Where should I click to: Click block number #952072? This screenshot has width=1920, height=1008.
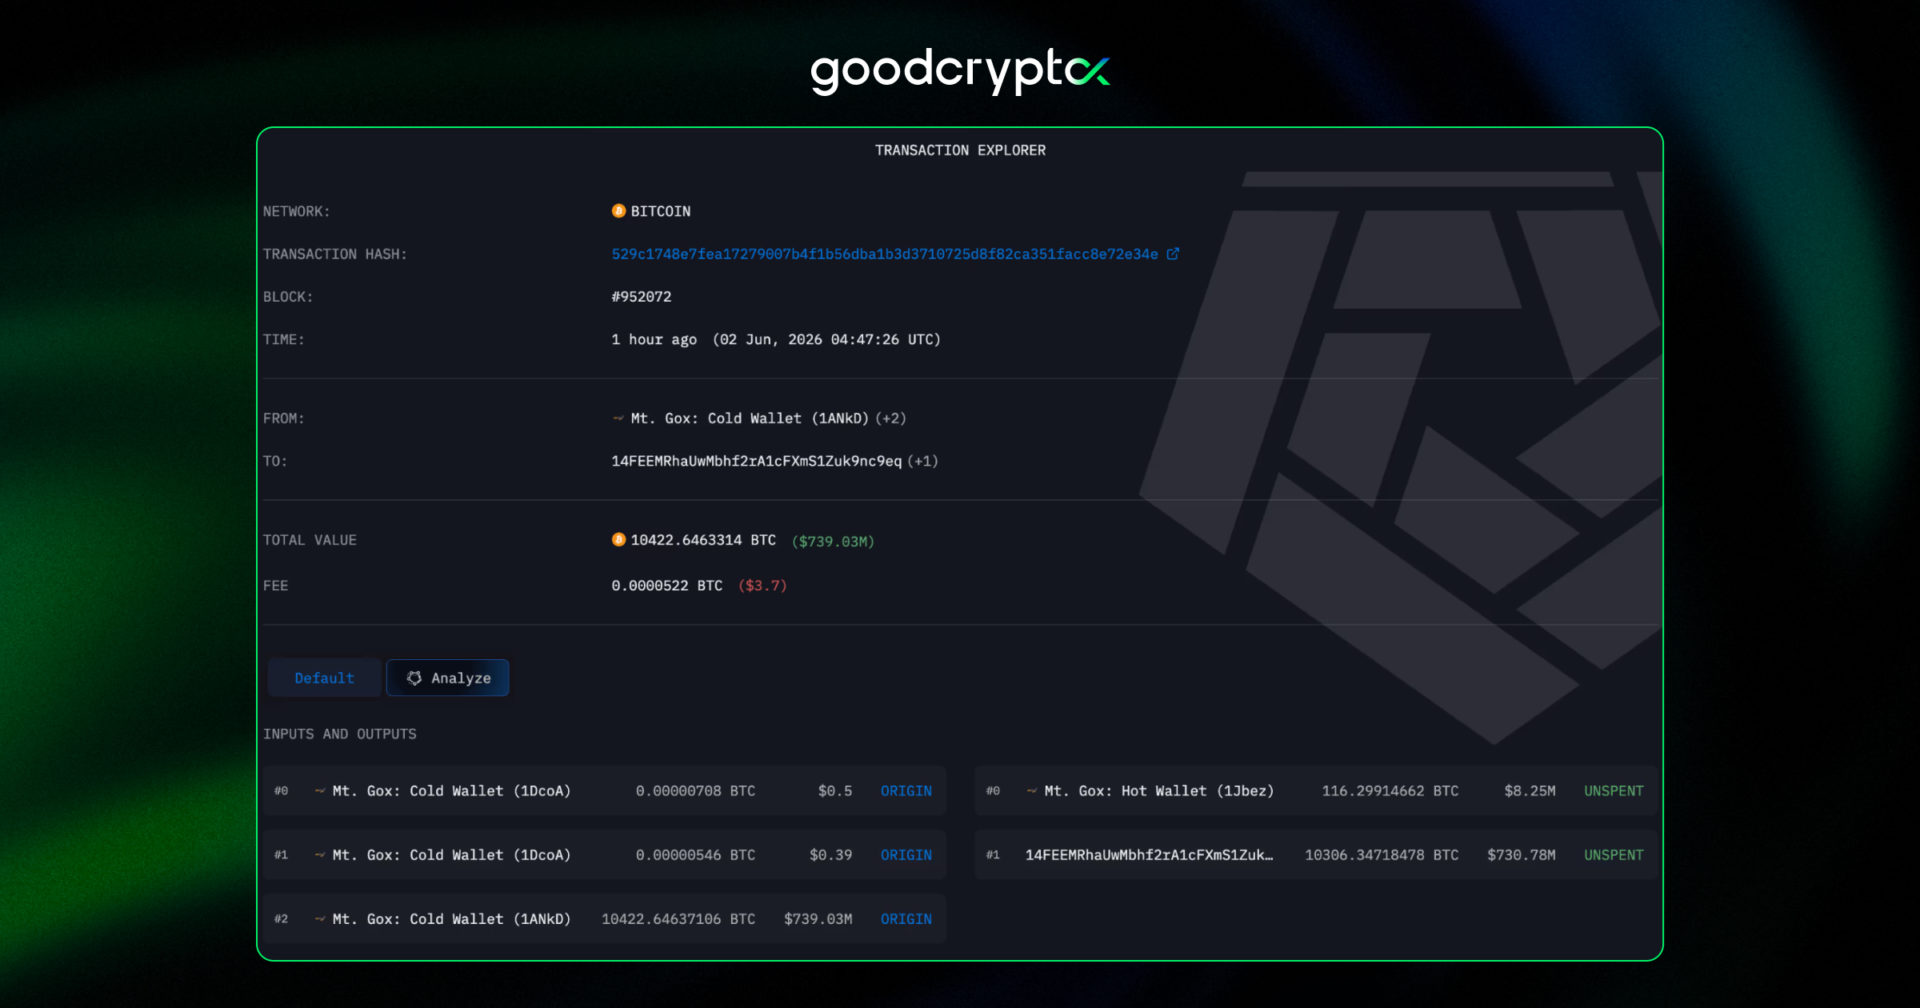click(x=641, y=297)
